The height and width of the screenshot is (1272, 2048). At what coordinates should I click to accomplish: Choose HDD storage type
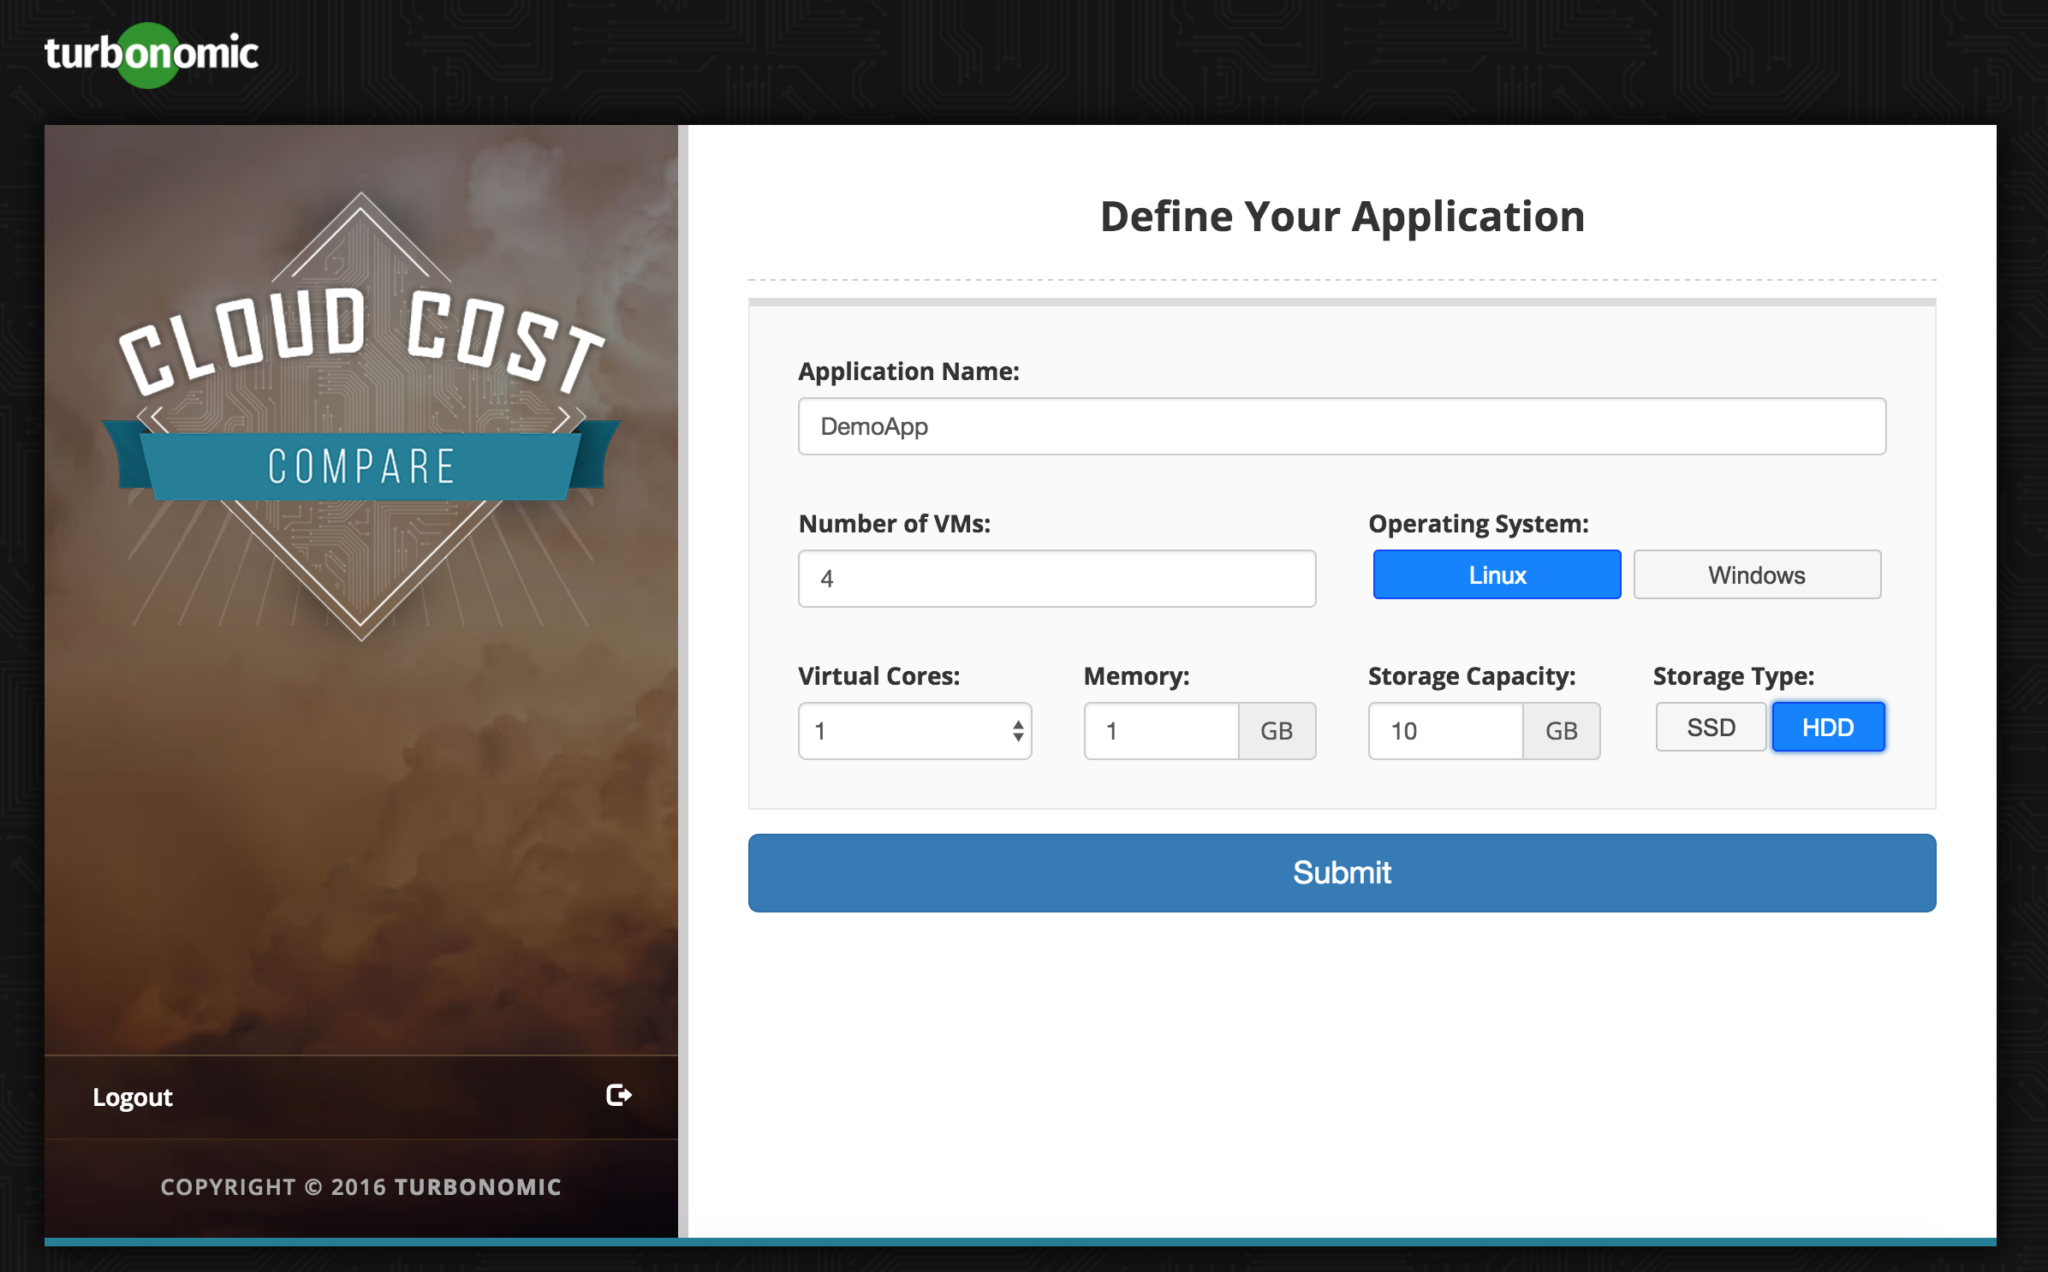(x=1827, y=728)
